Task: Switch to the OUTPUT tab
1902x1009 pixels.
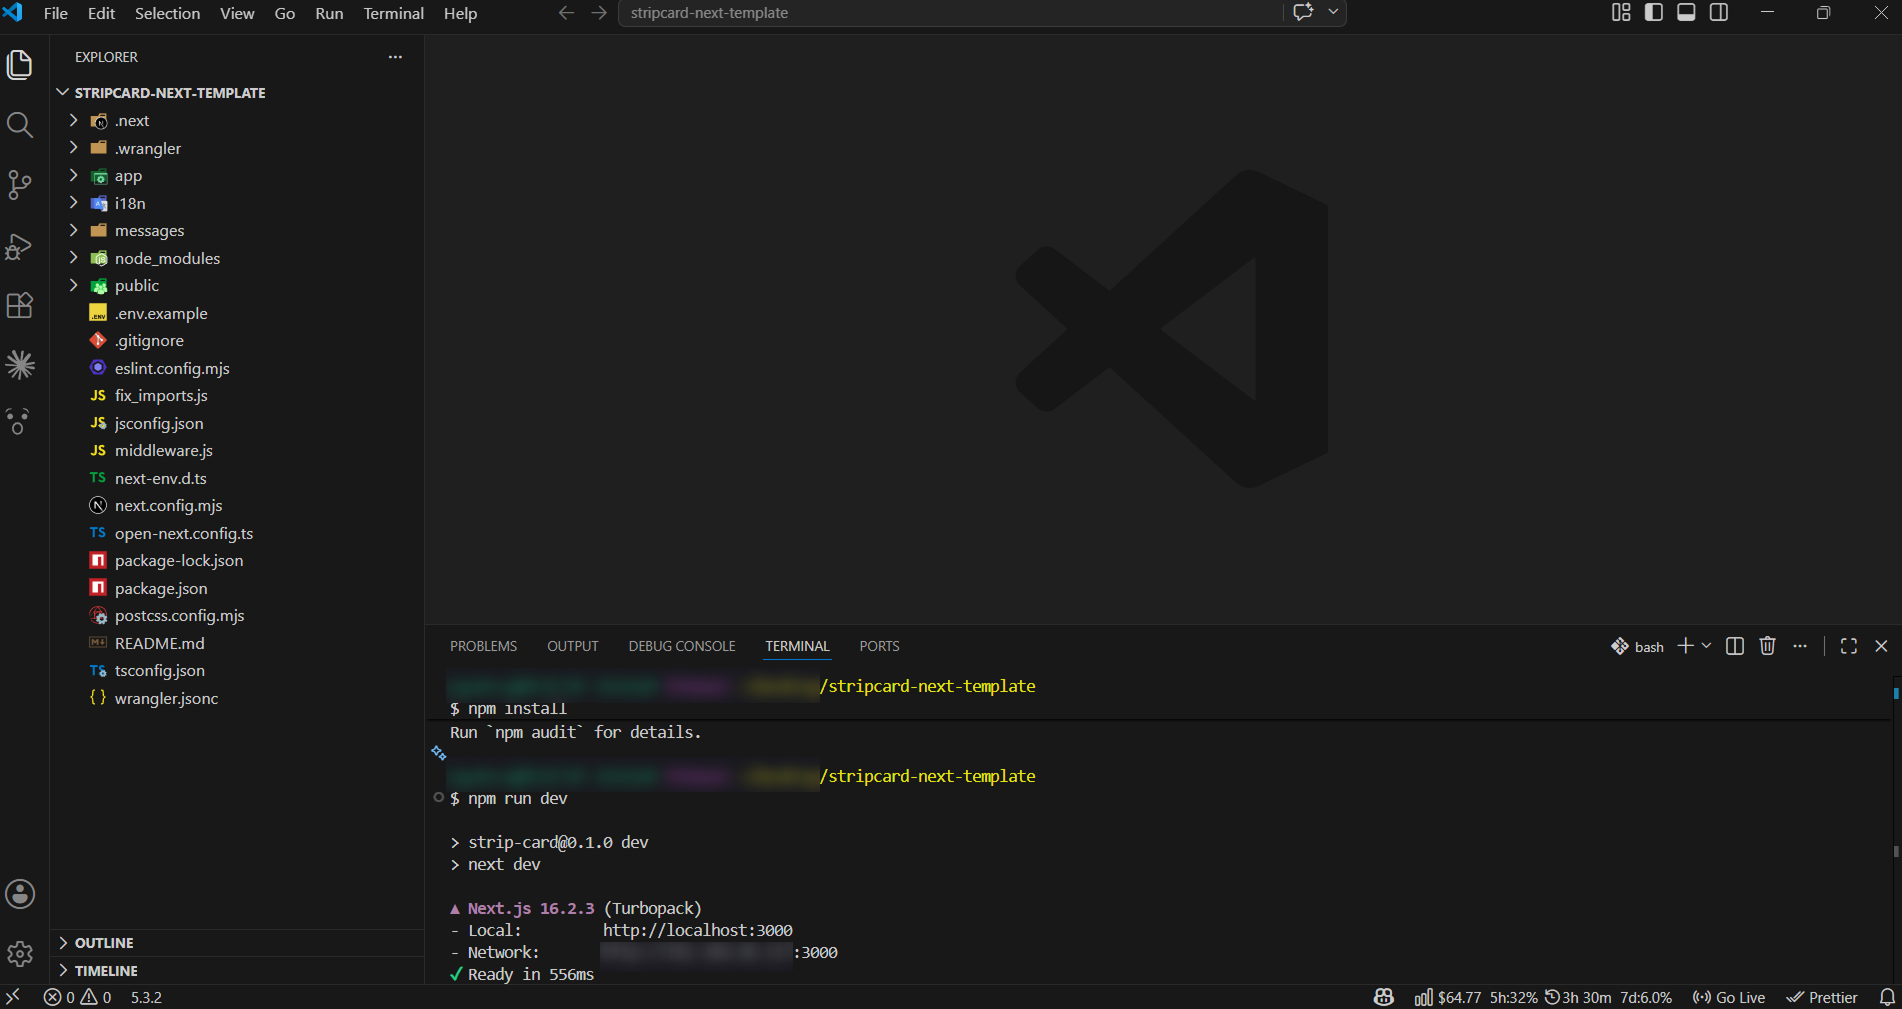Action: 573,646
